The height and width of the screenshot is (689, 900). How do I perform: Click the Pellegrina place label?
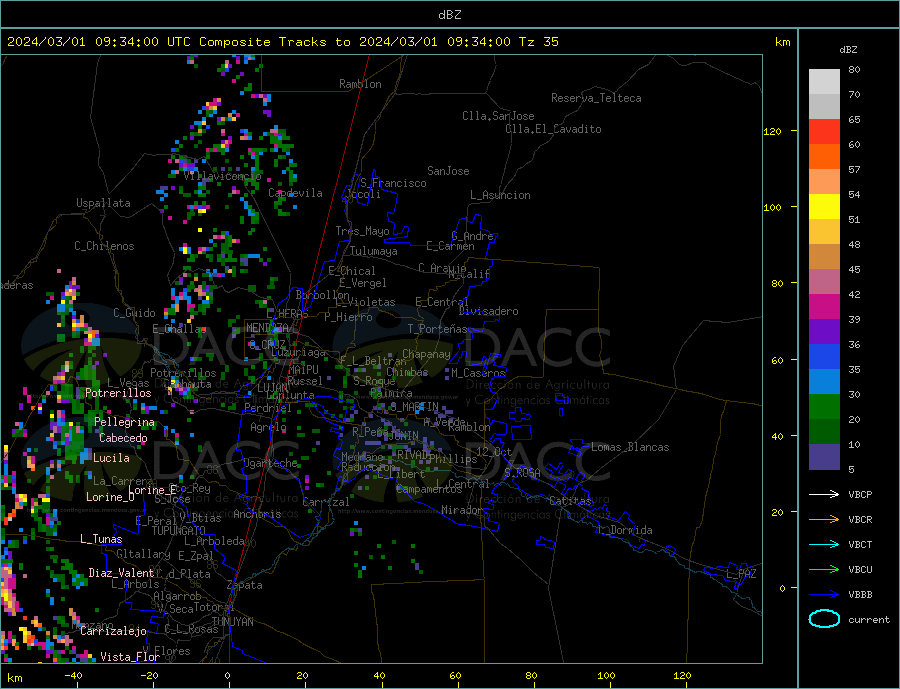click(x=125, y=422)
